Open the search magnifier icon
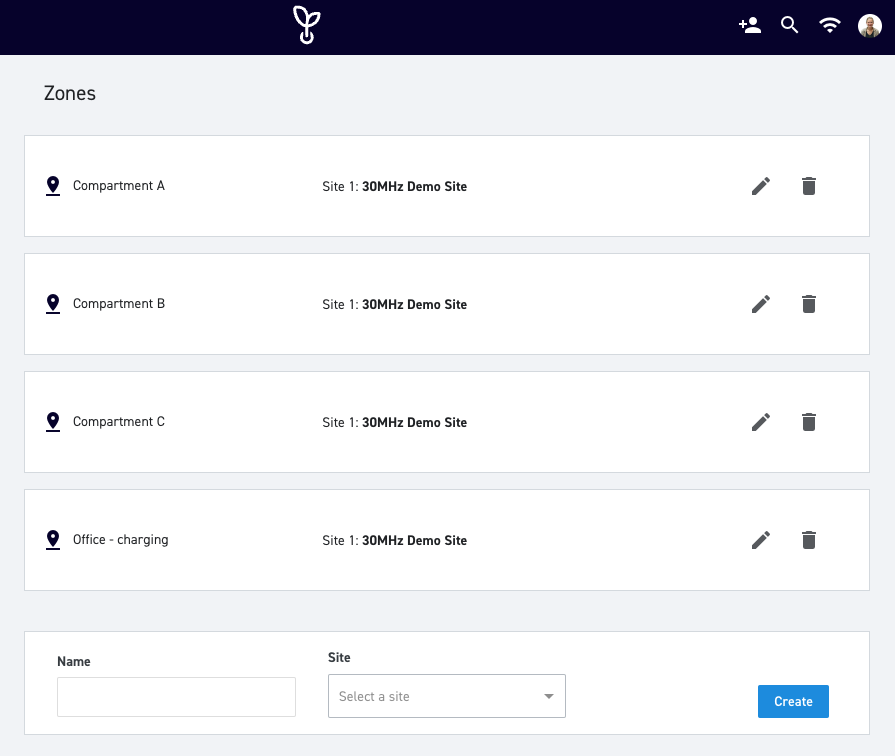The image size is (895, 756). (789, 25)
